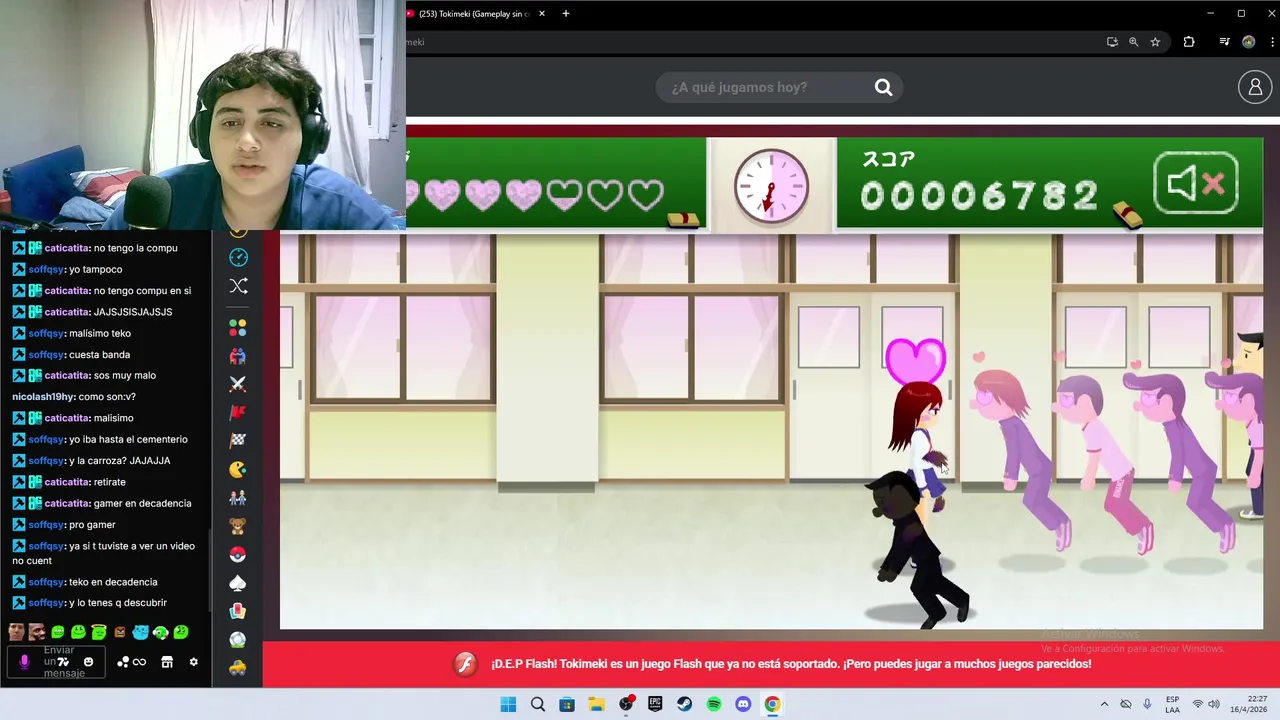The width and height of the screenshot is (1280, 720).
Task: Open the volume control in system tray
Action: (x=1213, y=704)
